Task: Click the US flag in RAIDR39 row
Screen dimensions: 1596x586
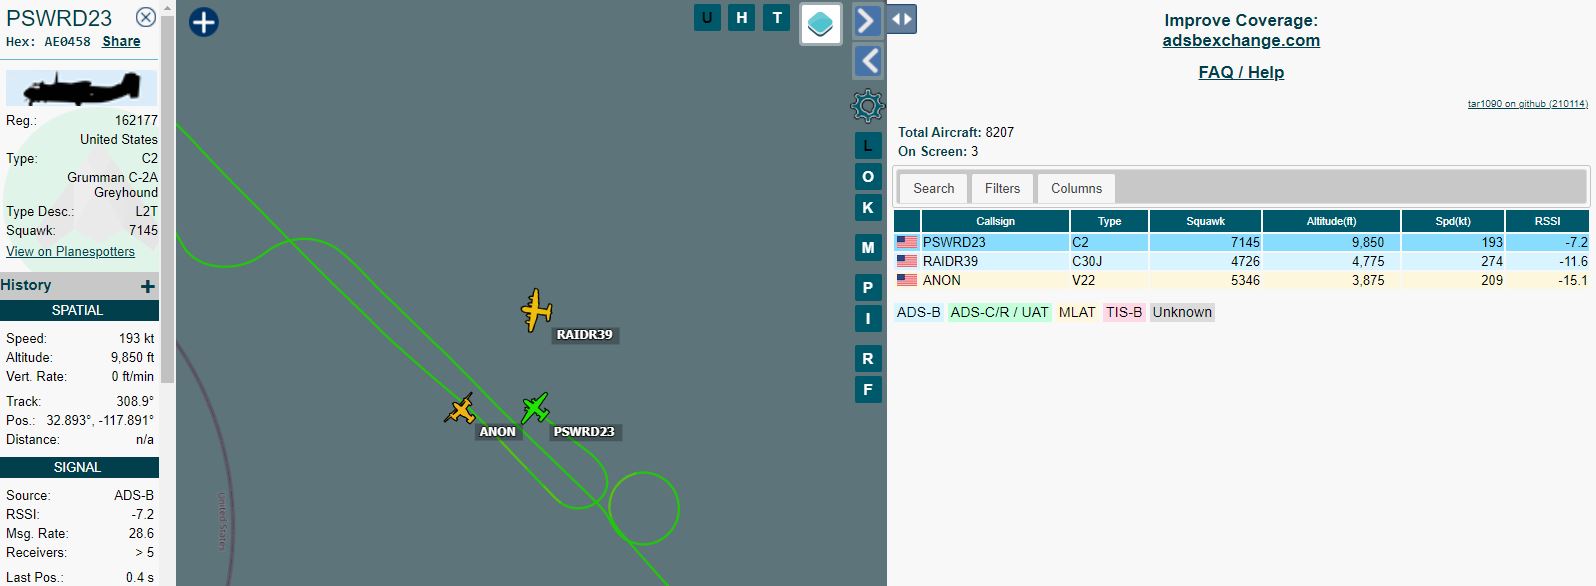Action: tap(907, 261)
